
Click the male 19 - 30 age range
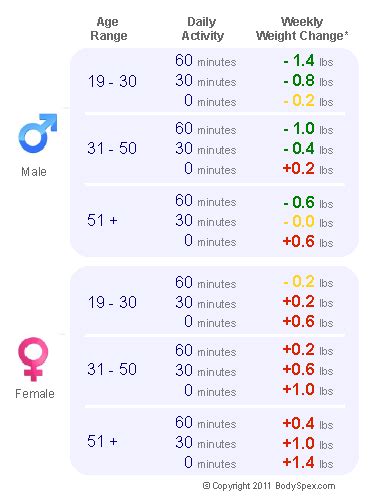pyautogui.click(x=112, y=81)
